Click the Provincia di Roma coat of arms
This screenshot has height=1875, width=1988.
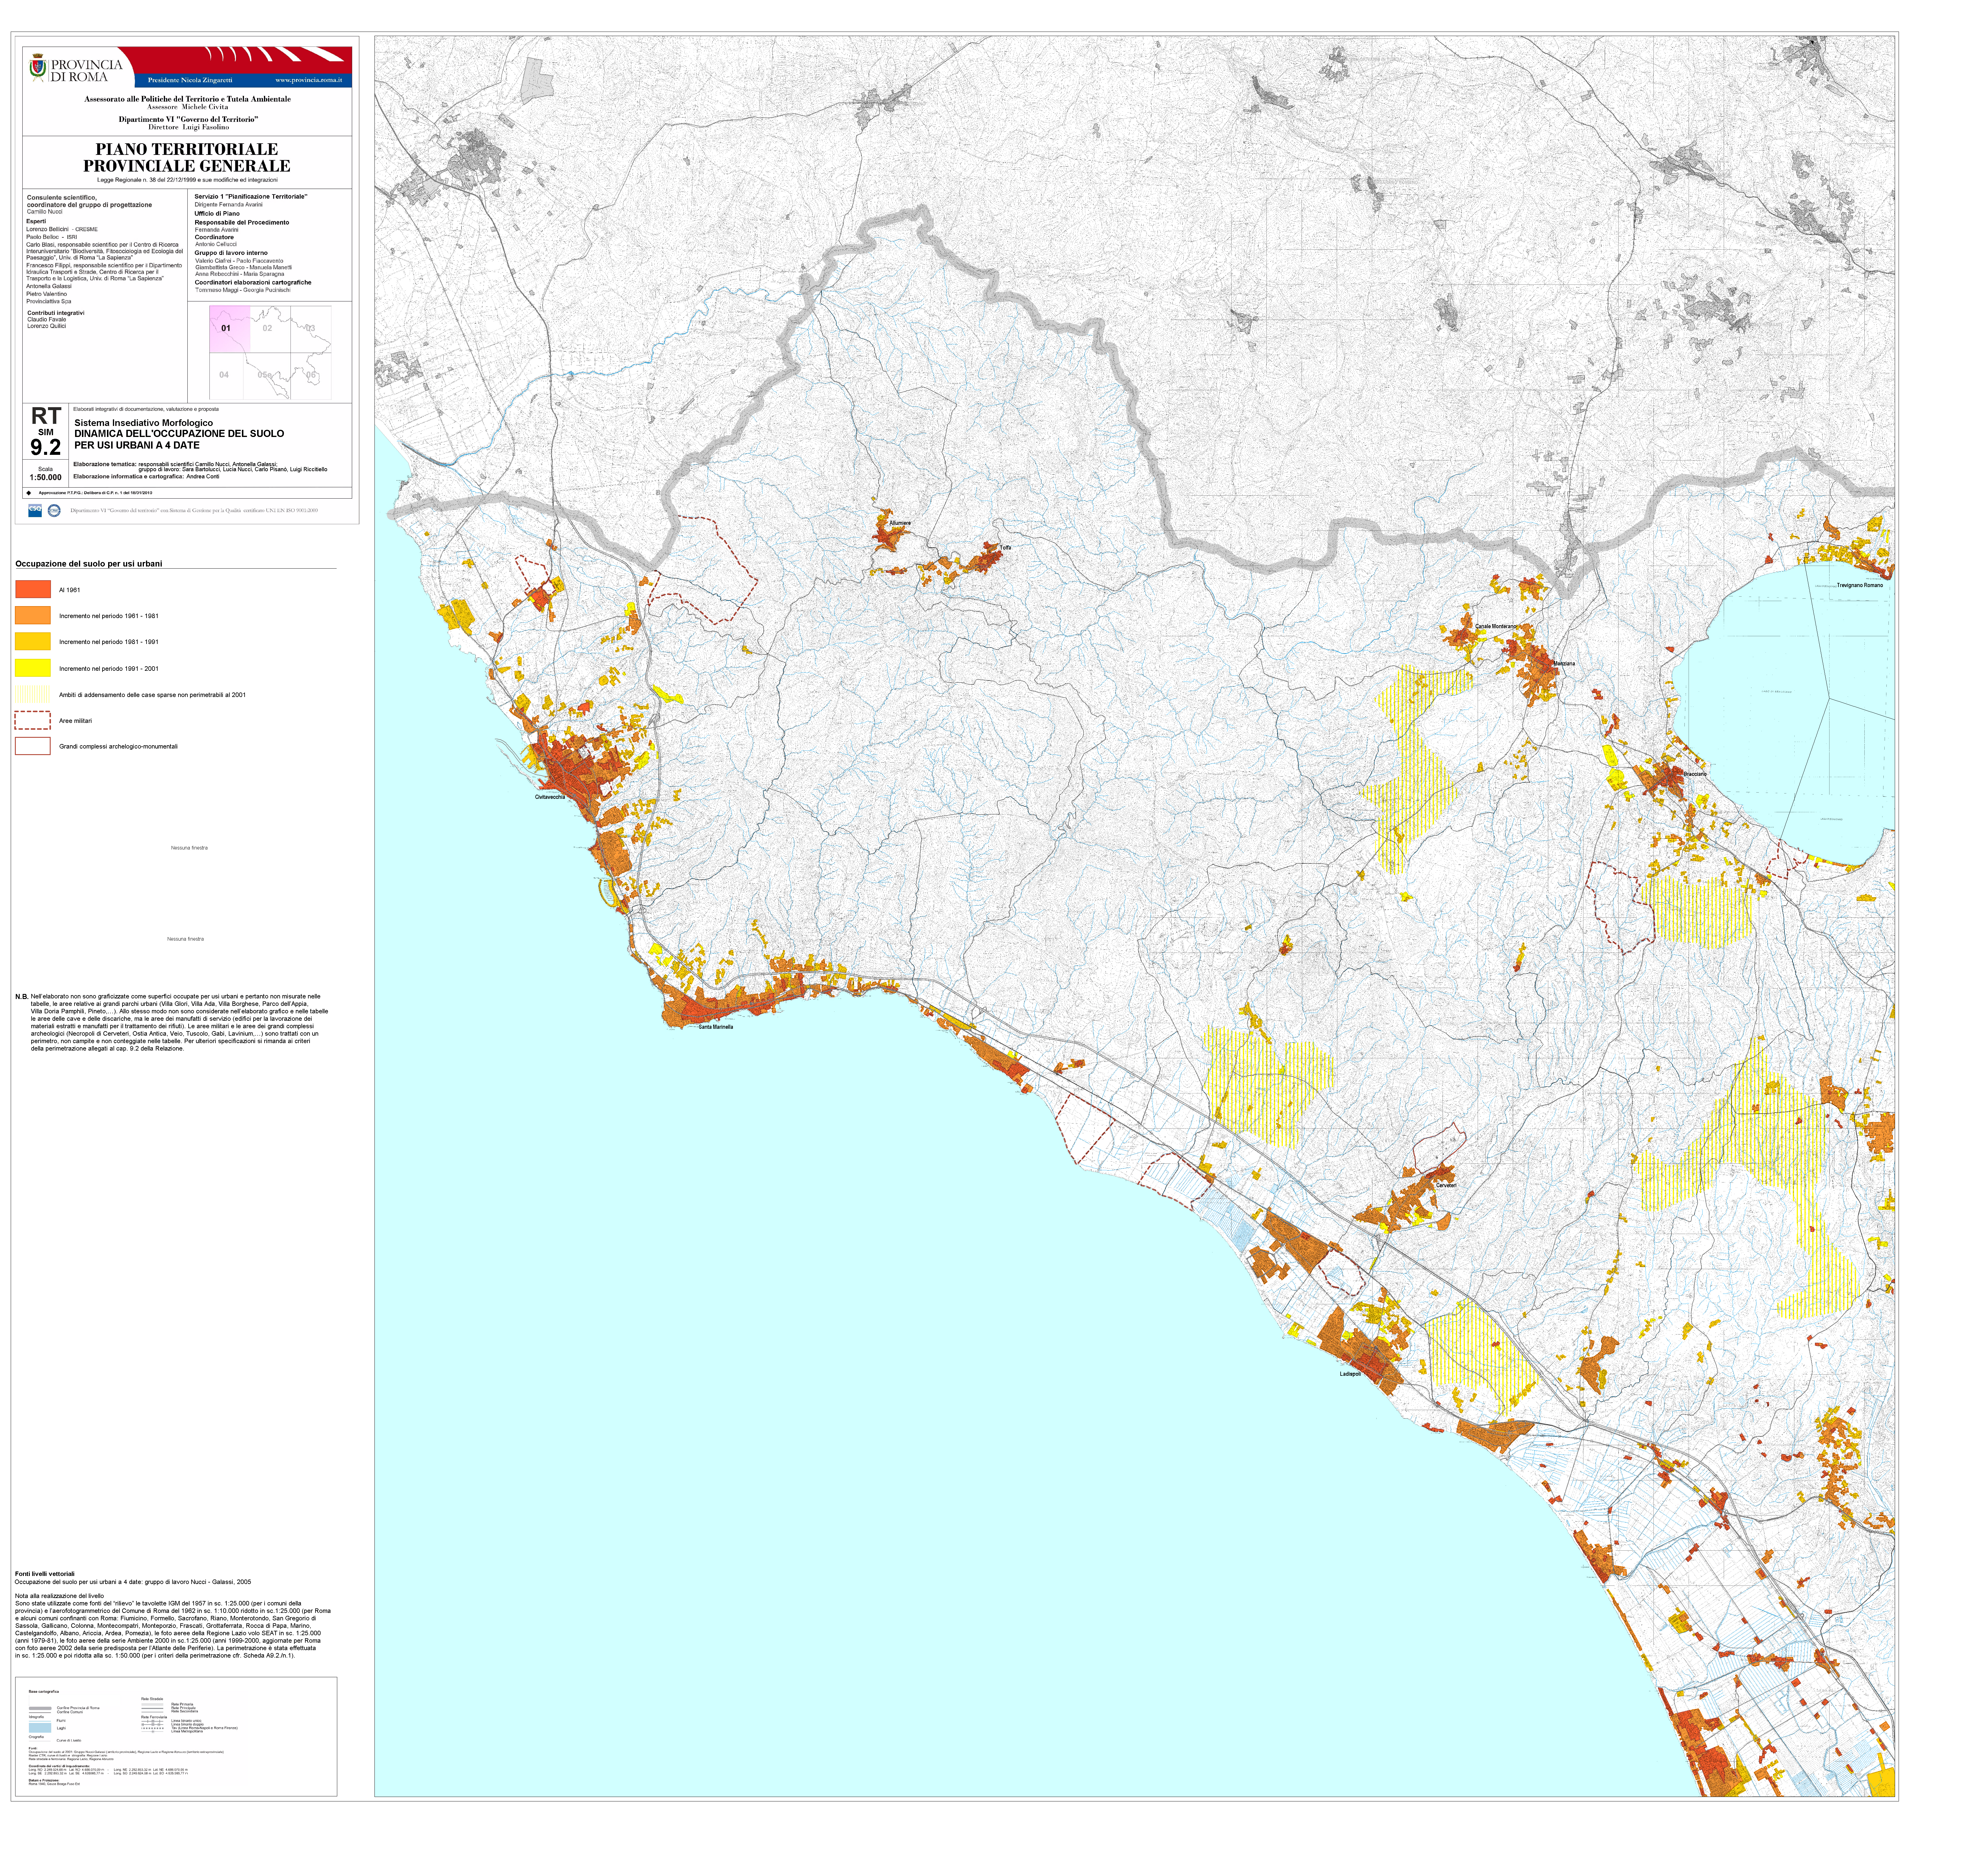click(38, 68)
